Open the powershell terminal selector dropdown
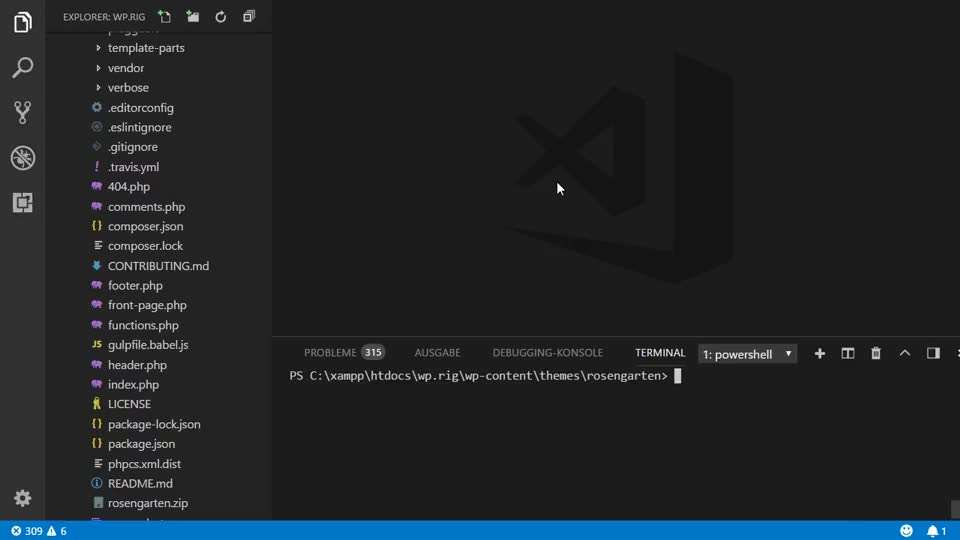960x540 pixels. pyautogui.click(x=747, y=354)
